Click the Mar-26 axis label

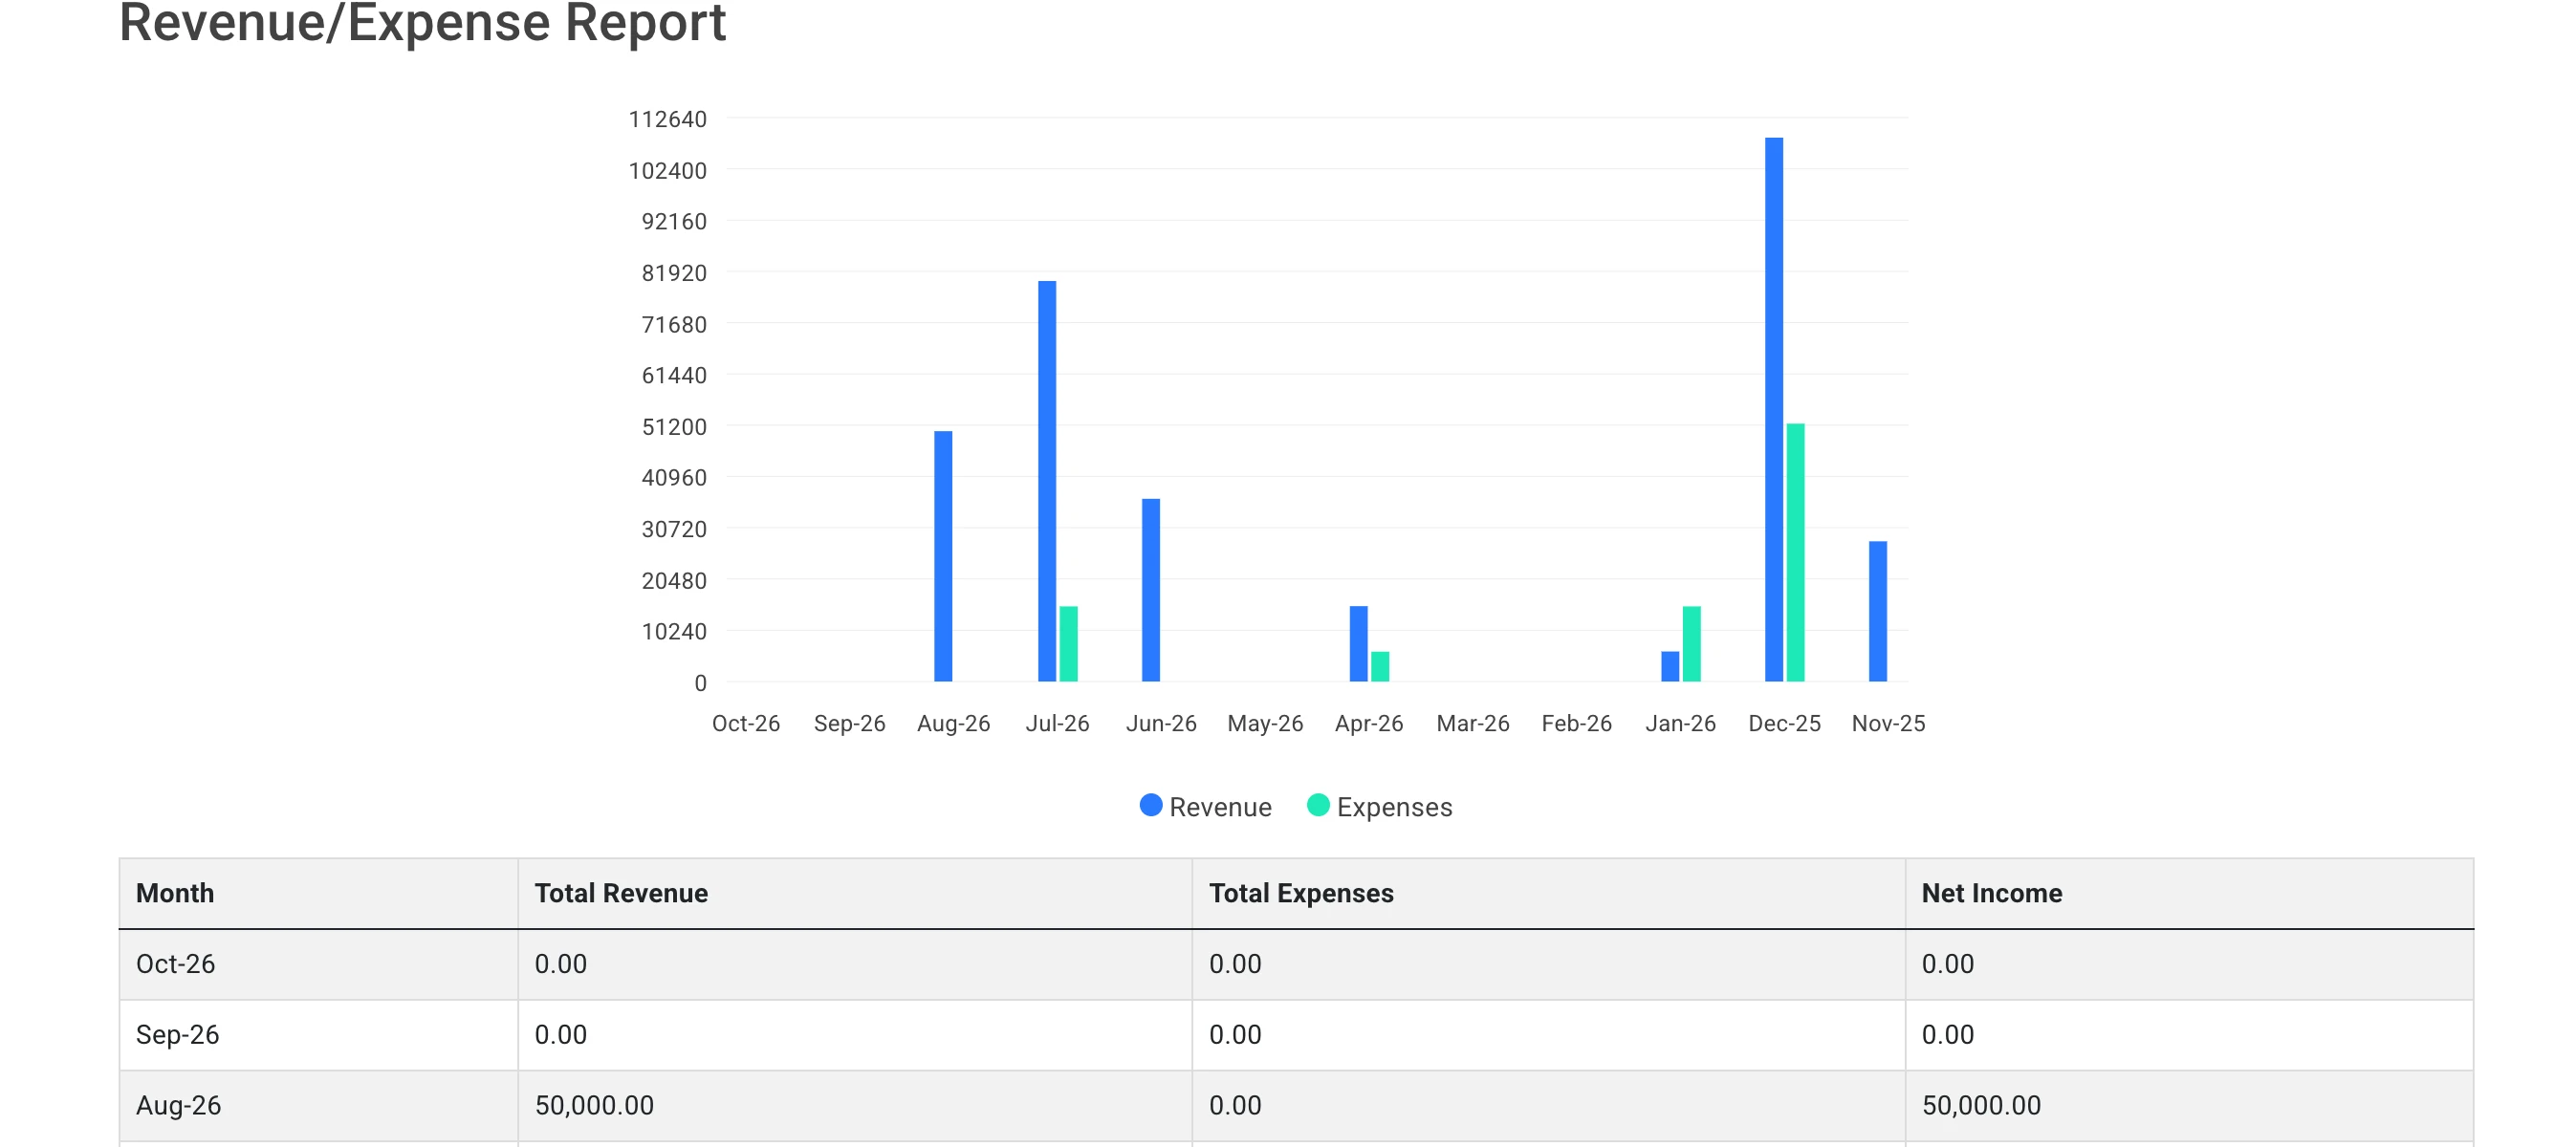pos(1472,723)
